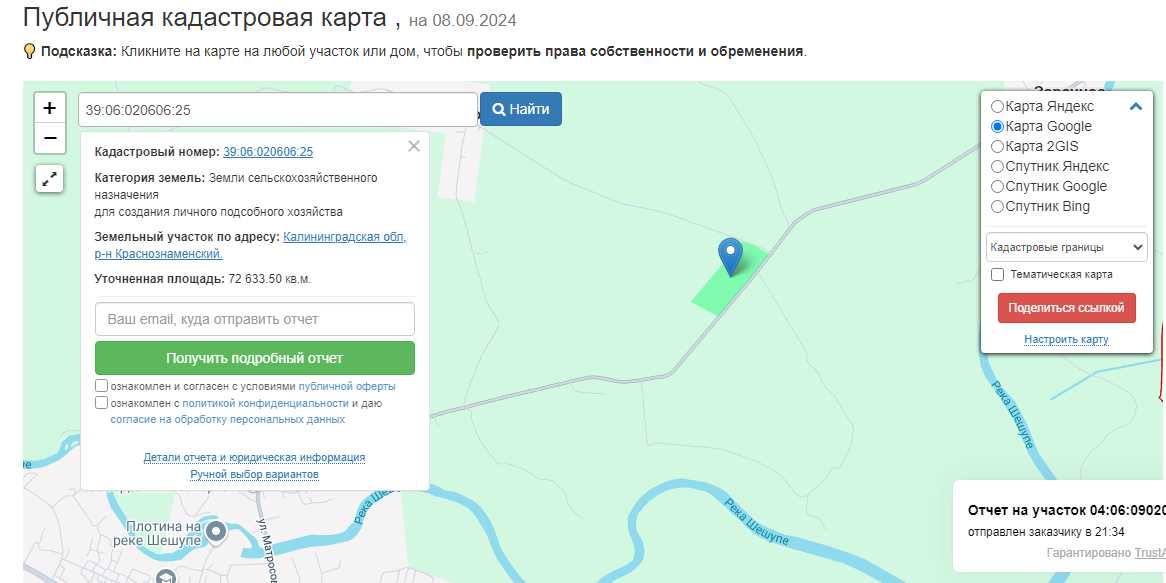The height and width of the screenshot is (583, 1166).
Task: Open Кадастровые границы dropdown
Action: 1066,247
